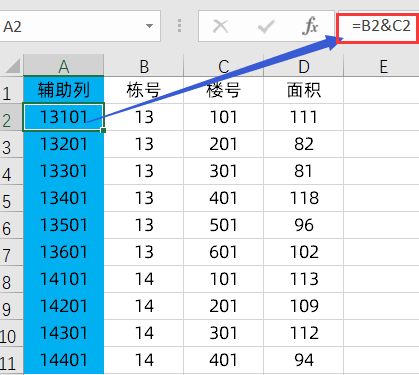Select row 11 header
This screenshot has height=375, width=419.
11,360
